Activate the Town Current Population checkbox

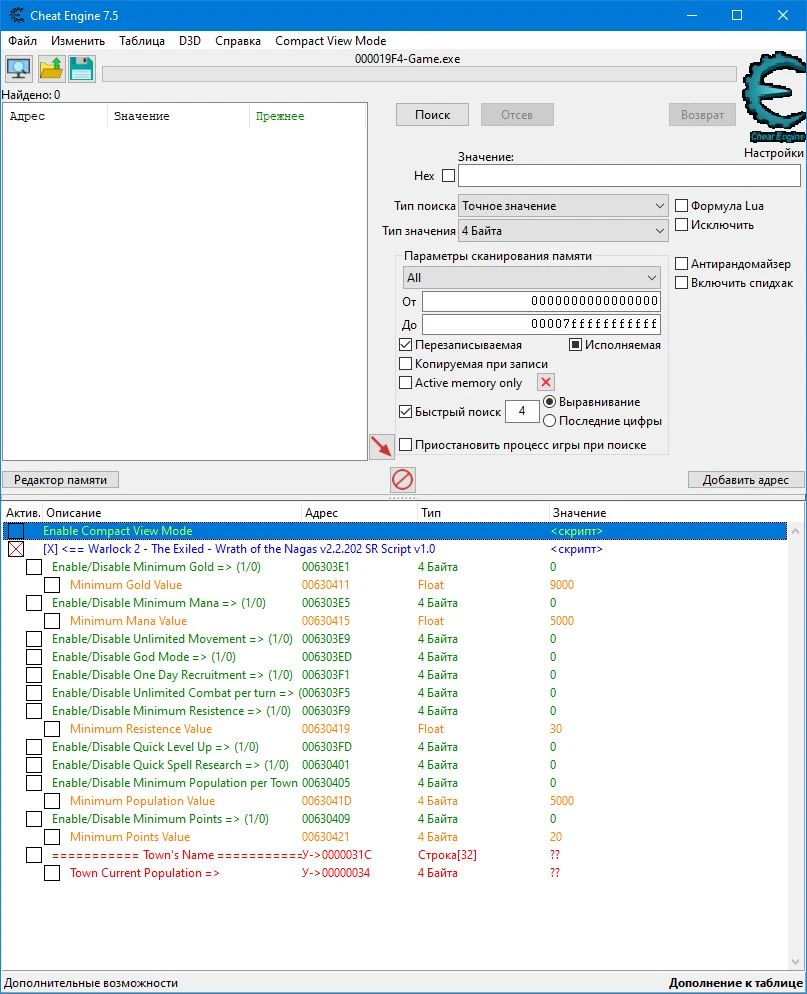coord(52,873)
